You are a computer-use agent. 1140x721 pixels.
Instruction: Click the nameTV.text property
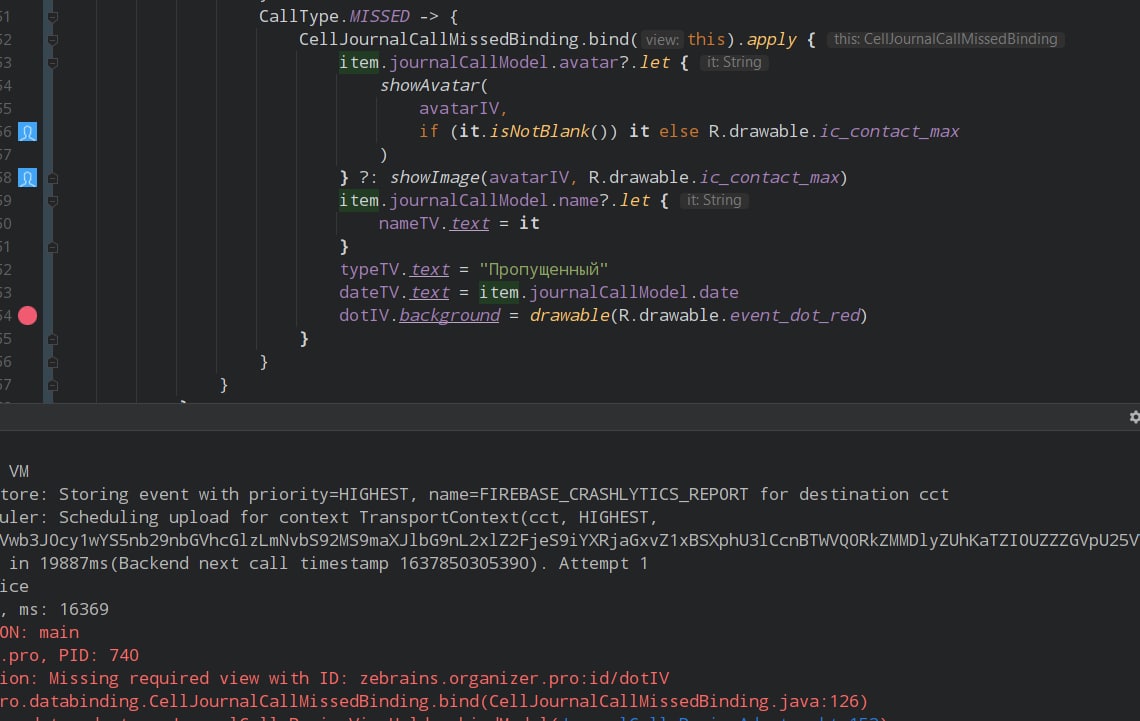[433, 224]
